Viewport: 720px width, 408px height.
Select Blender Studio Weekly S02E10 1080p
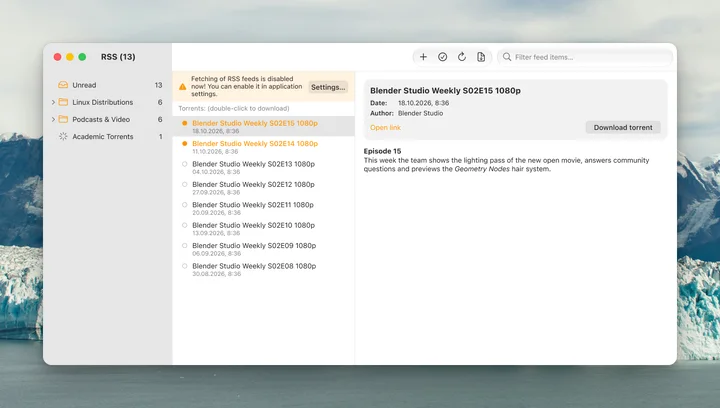[264, 229]
